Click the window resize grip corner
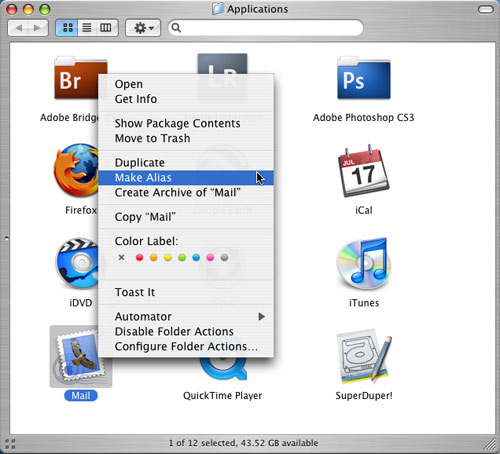 point(490,444)
